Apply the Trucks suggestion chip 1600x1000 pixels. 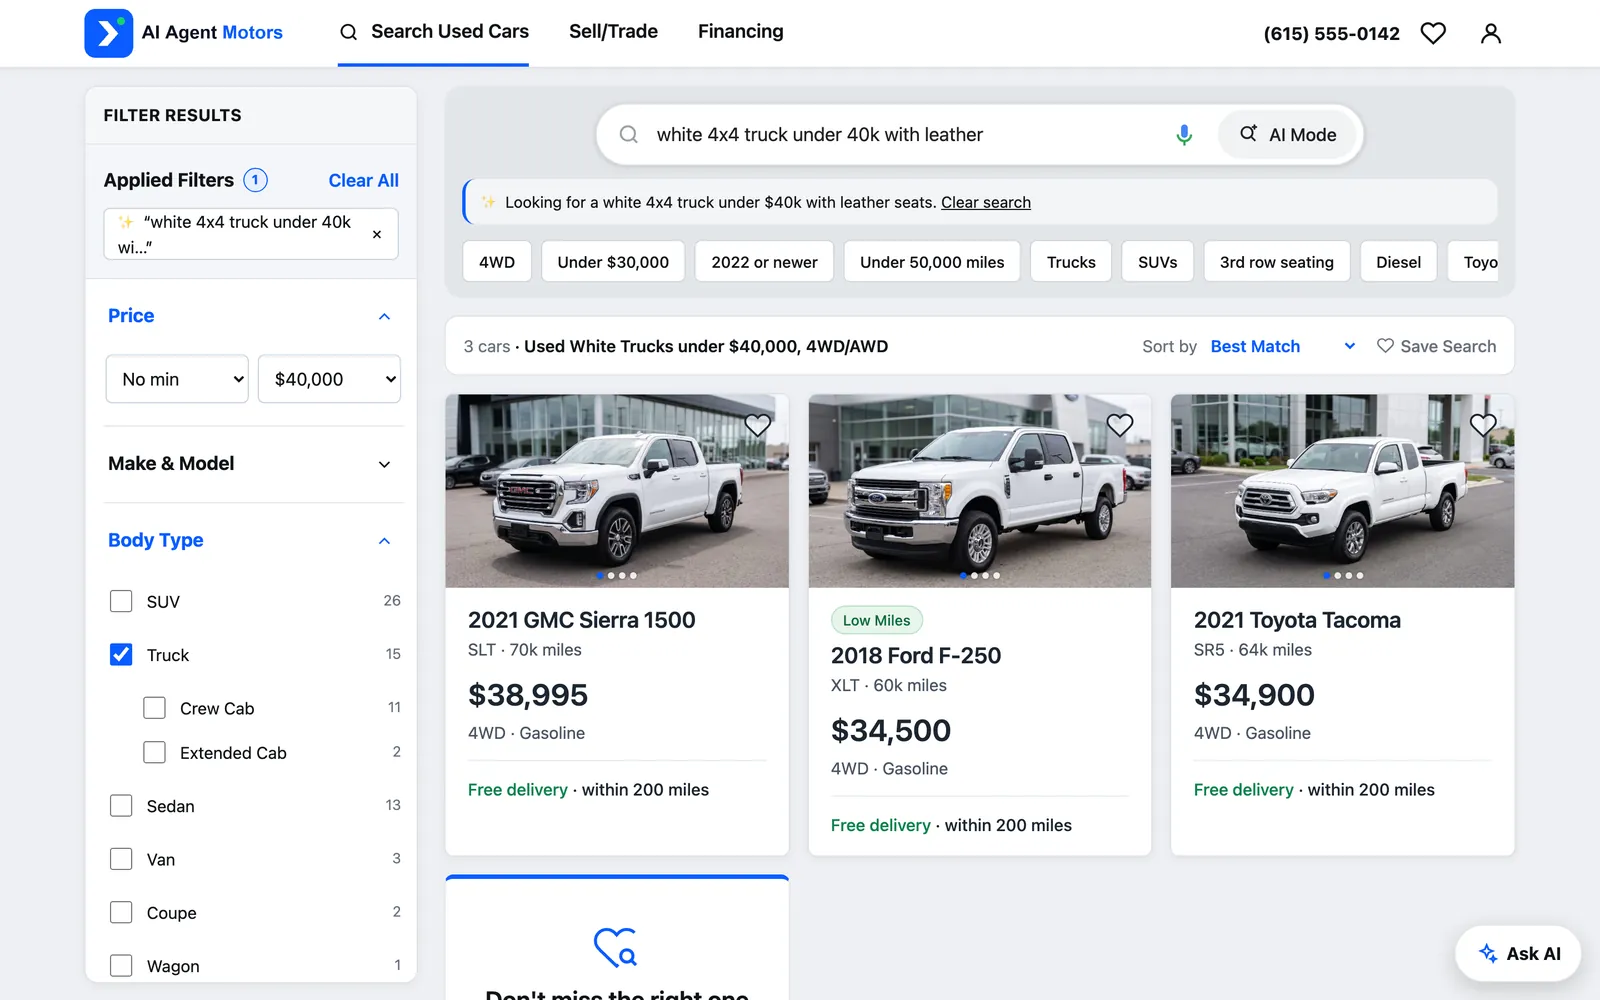(x=1071, y=262)
